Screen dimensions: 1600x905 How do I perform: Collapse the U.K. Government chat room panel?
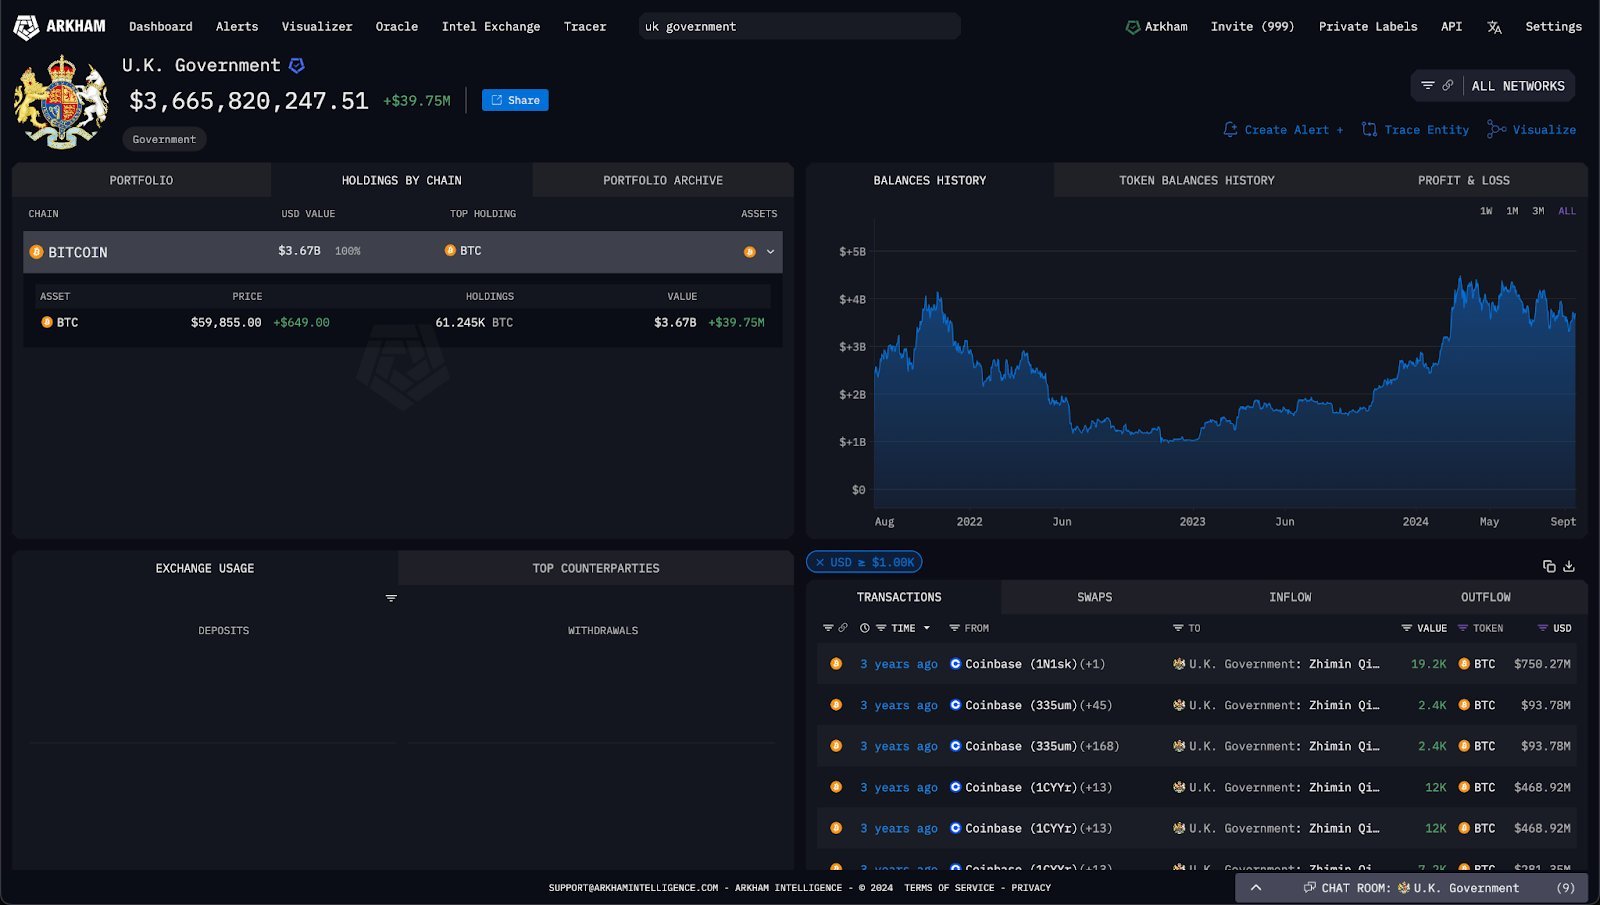1256,887
